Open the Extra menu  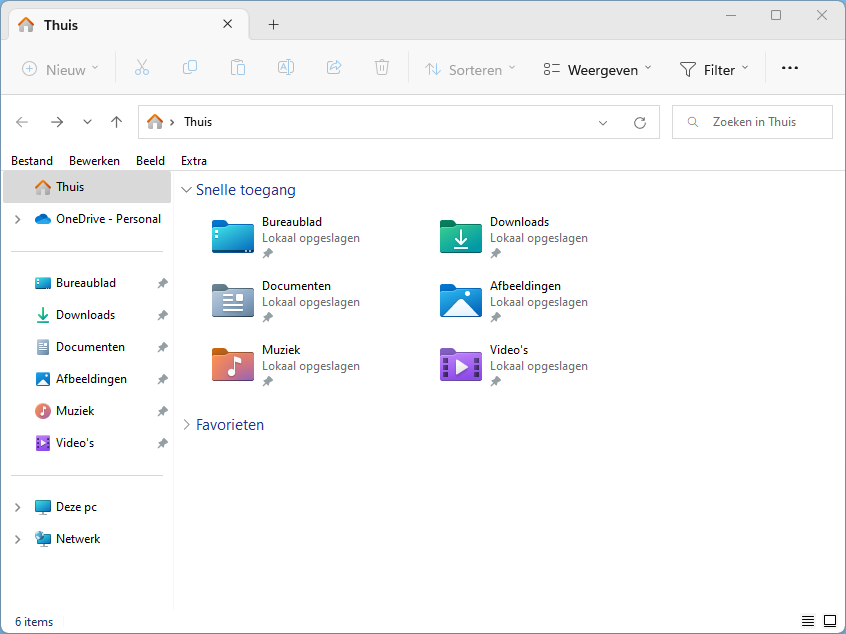[x=194, y=160]
